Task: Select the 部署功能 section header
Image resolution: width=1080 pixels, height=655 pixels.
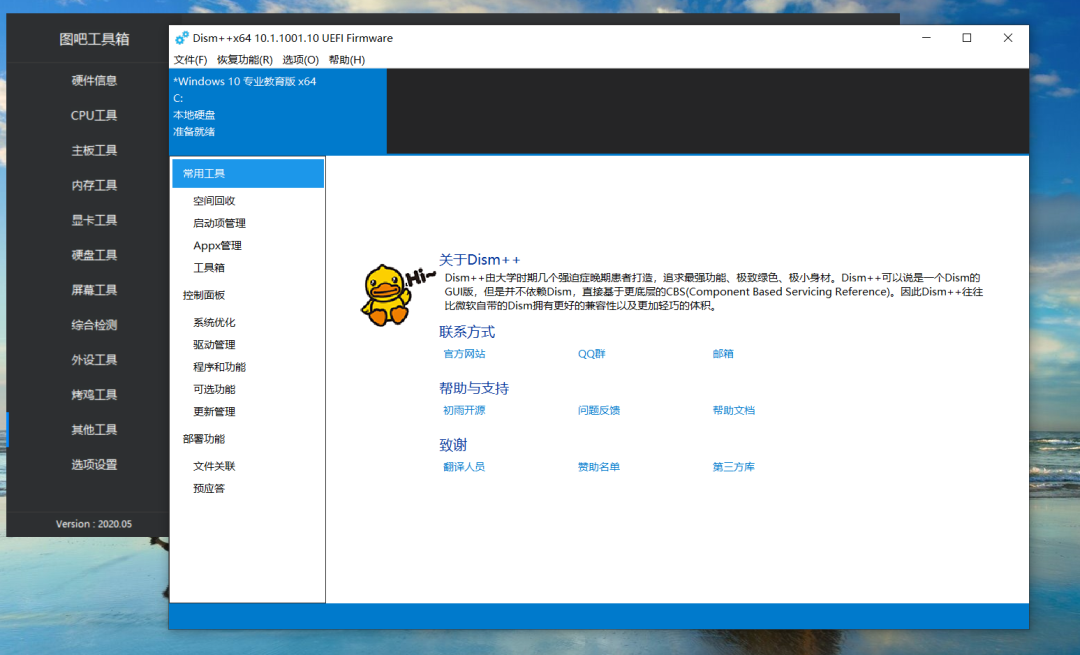Action: click(204, 439)
